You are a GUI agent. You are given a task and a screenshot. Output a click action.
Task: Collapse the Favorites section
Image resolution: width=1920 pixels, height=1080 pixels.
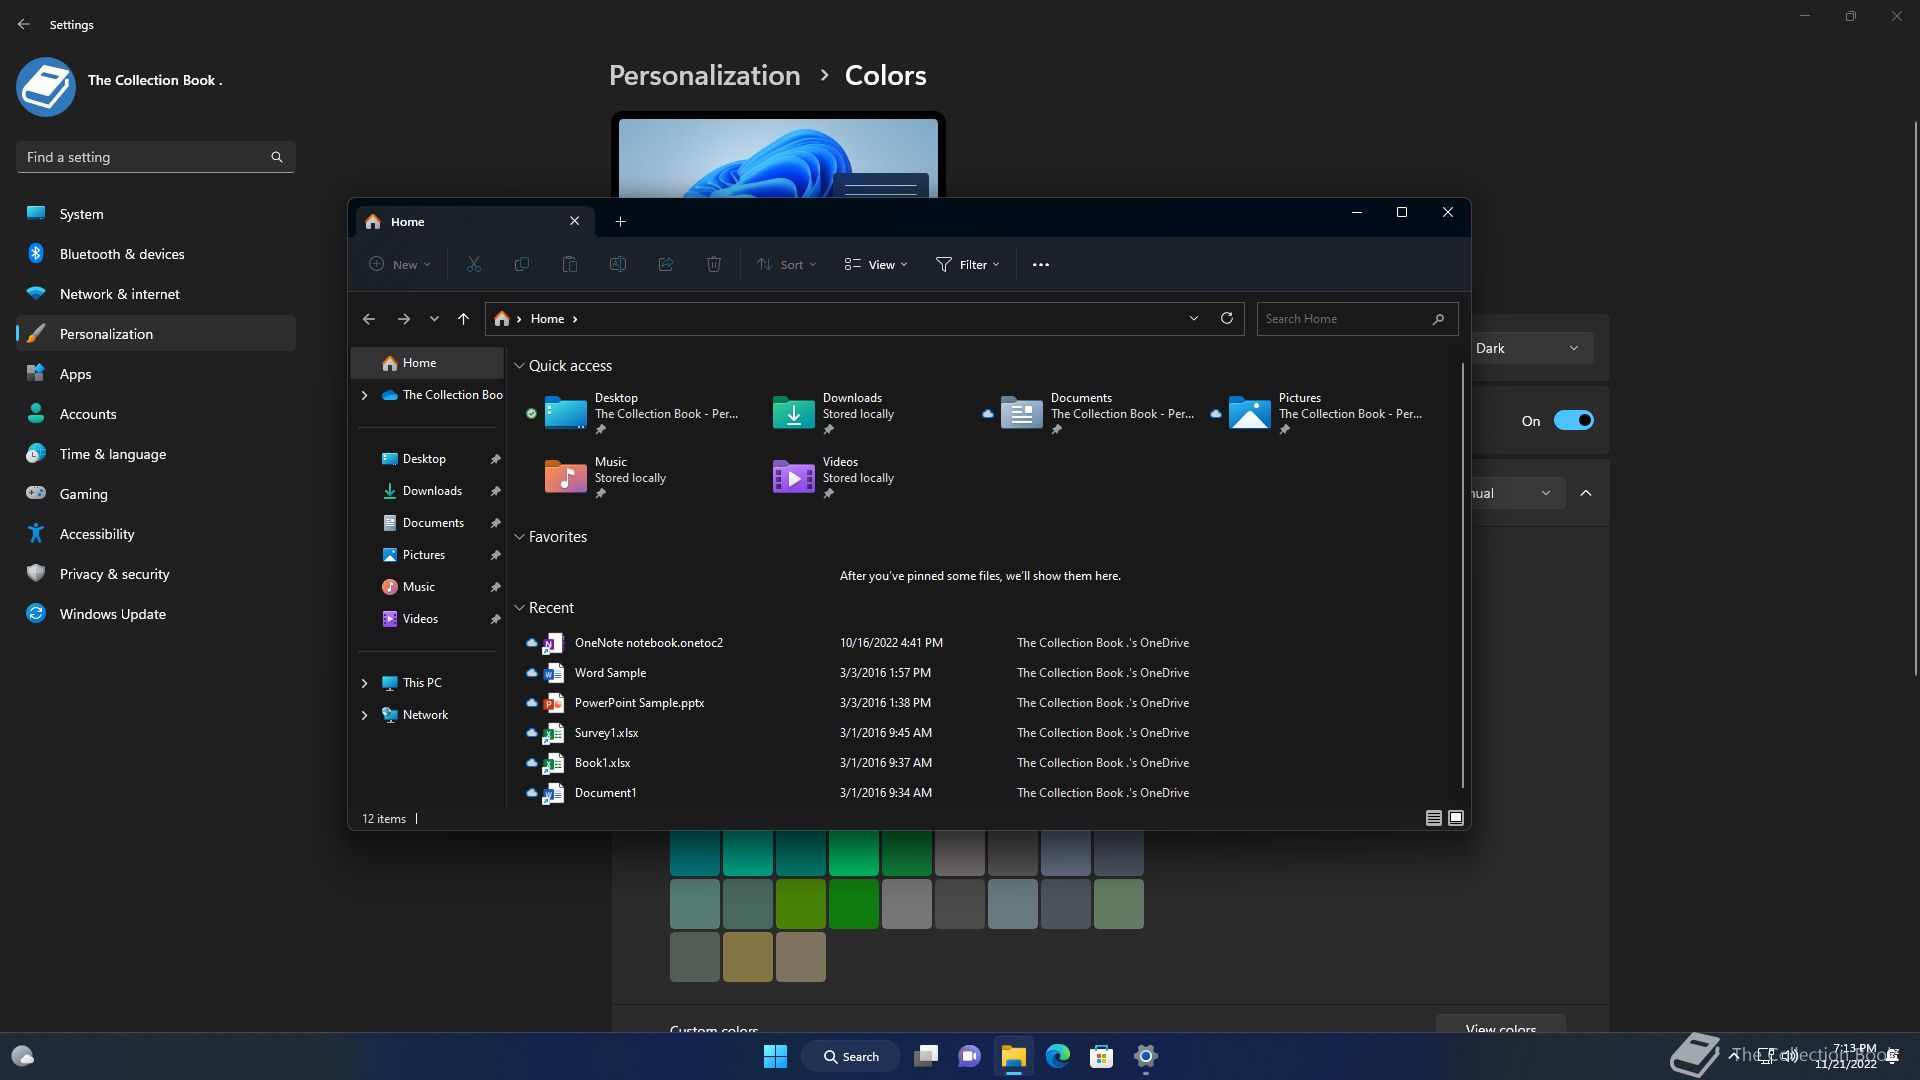[519, 537]
